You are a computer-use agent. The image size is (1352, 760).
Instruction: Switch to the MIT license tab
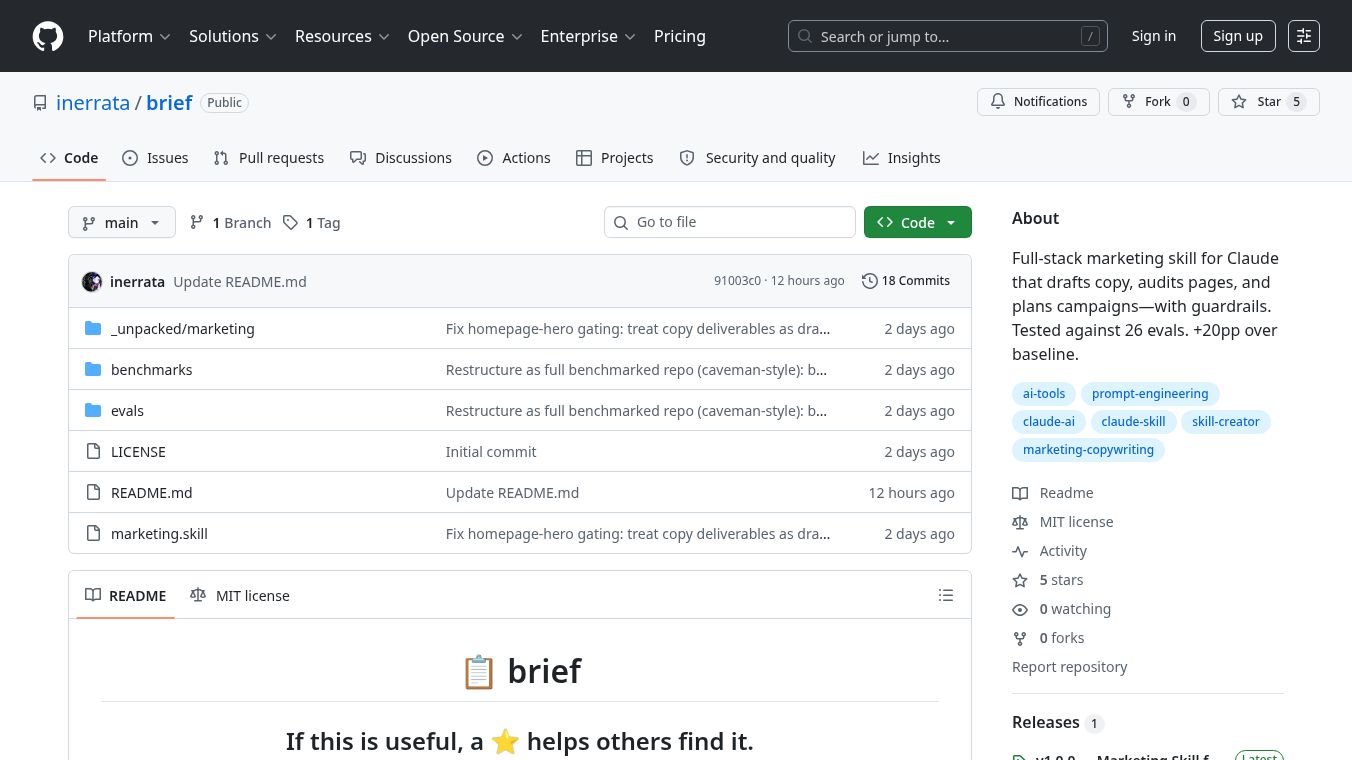[240, 596]
